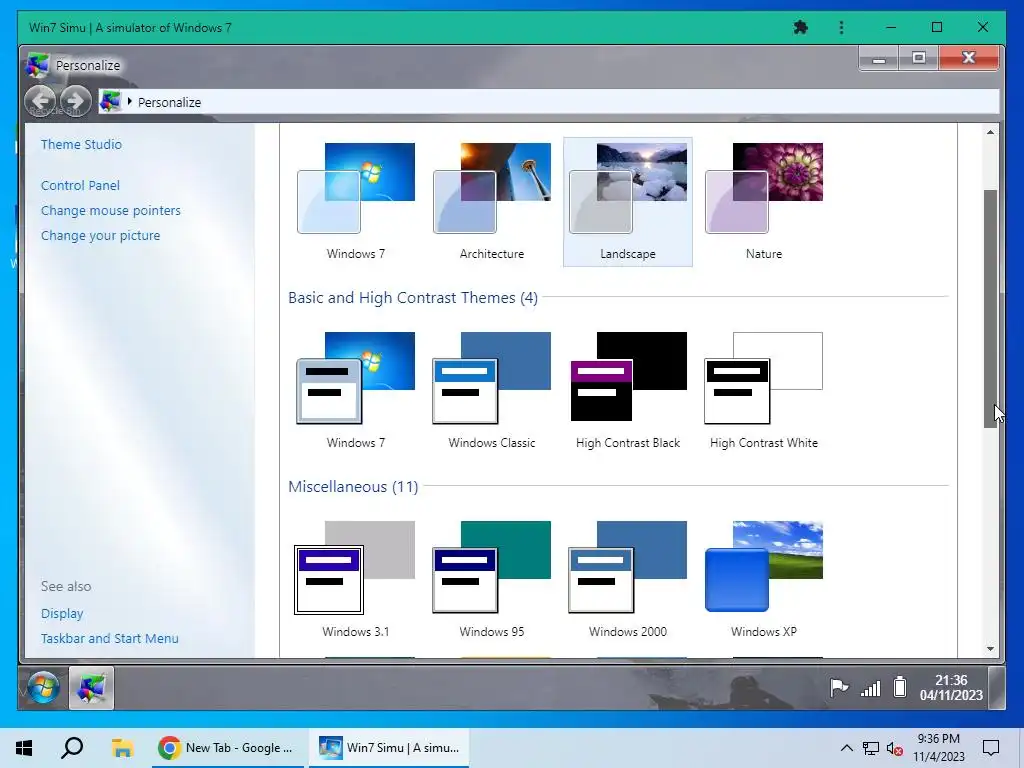
Task: Click Basic and High Contrast Themes heading
Action: point(413,298)
